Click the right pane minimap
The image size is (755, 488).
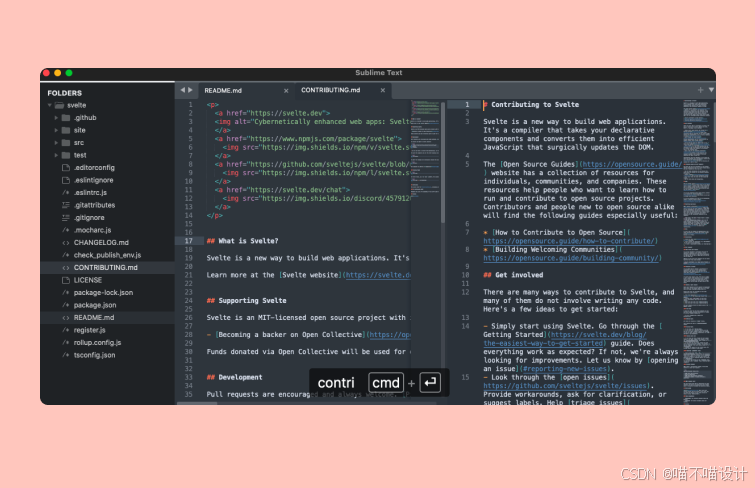(x=697, y=251)
